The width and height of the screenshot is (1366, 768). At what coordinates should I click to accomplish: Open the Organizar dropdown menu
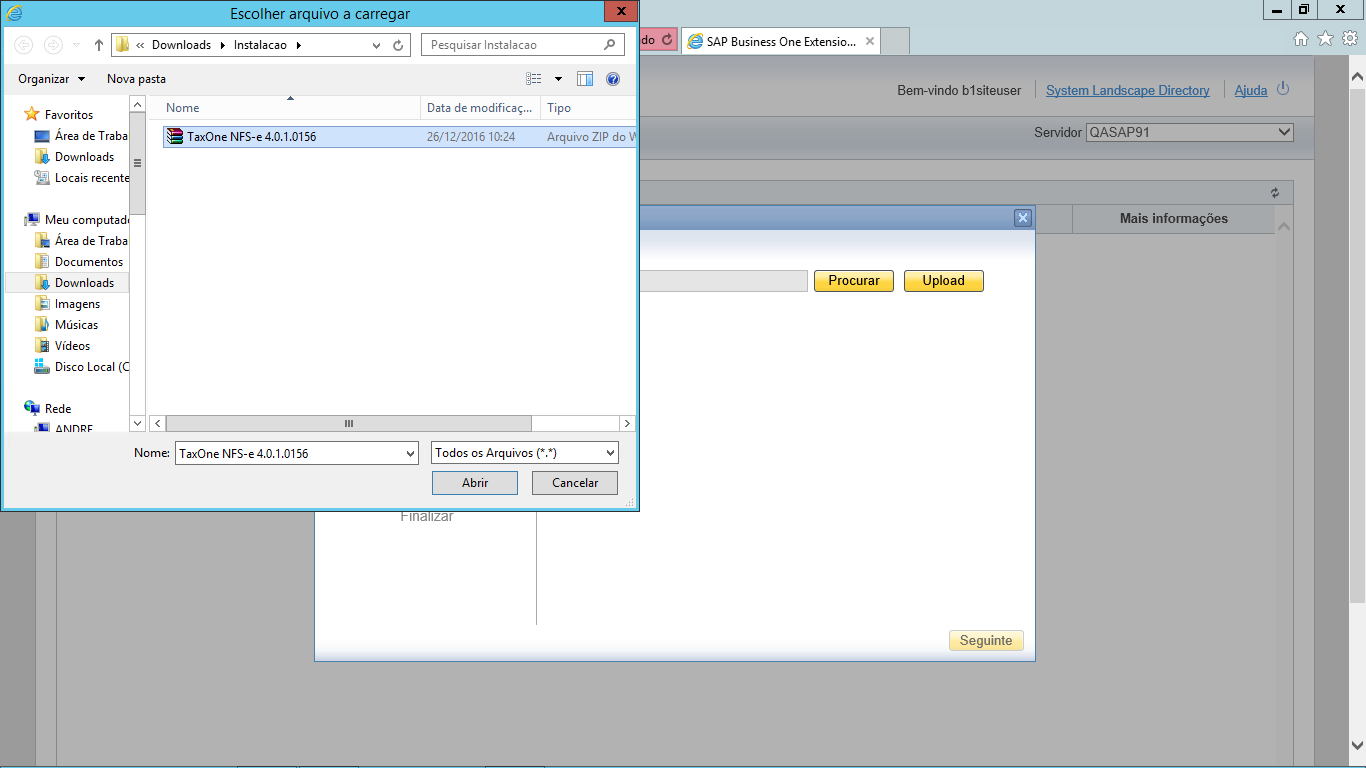(52, 79)
